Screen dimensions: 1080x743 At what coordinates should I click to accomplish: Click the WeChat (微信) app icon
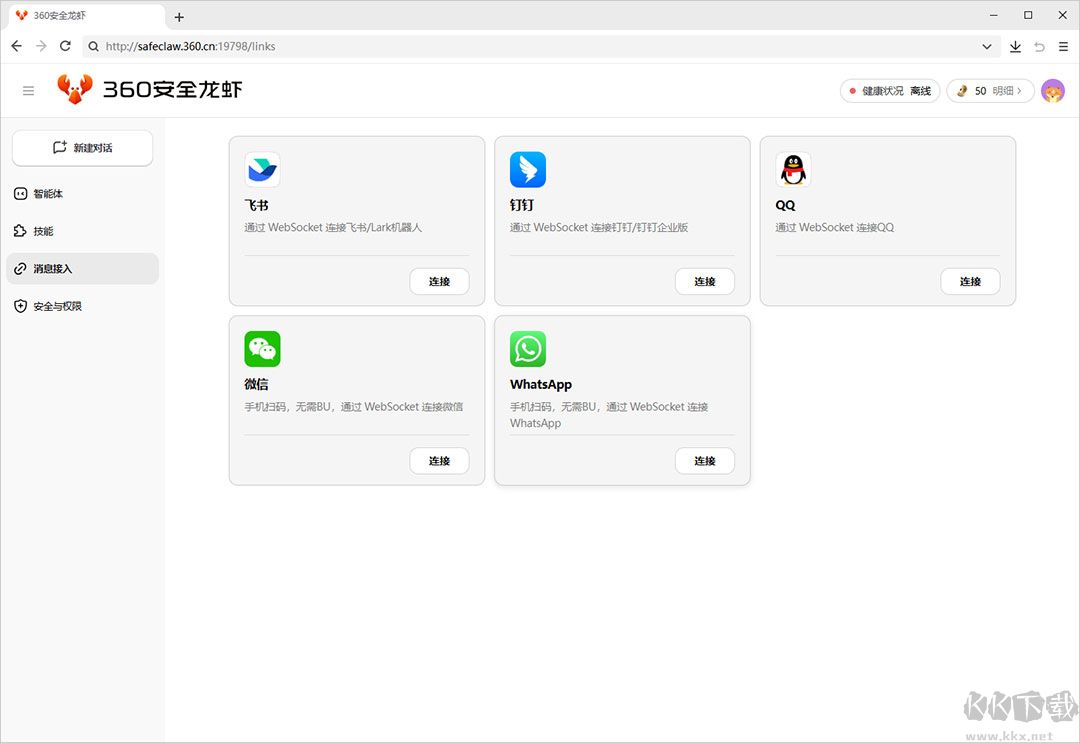pos(262,349)
